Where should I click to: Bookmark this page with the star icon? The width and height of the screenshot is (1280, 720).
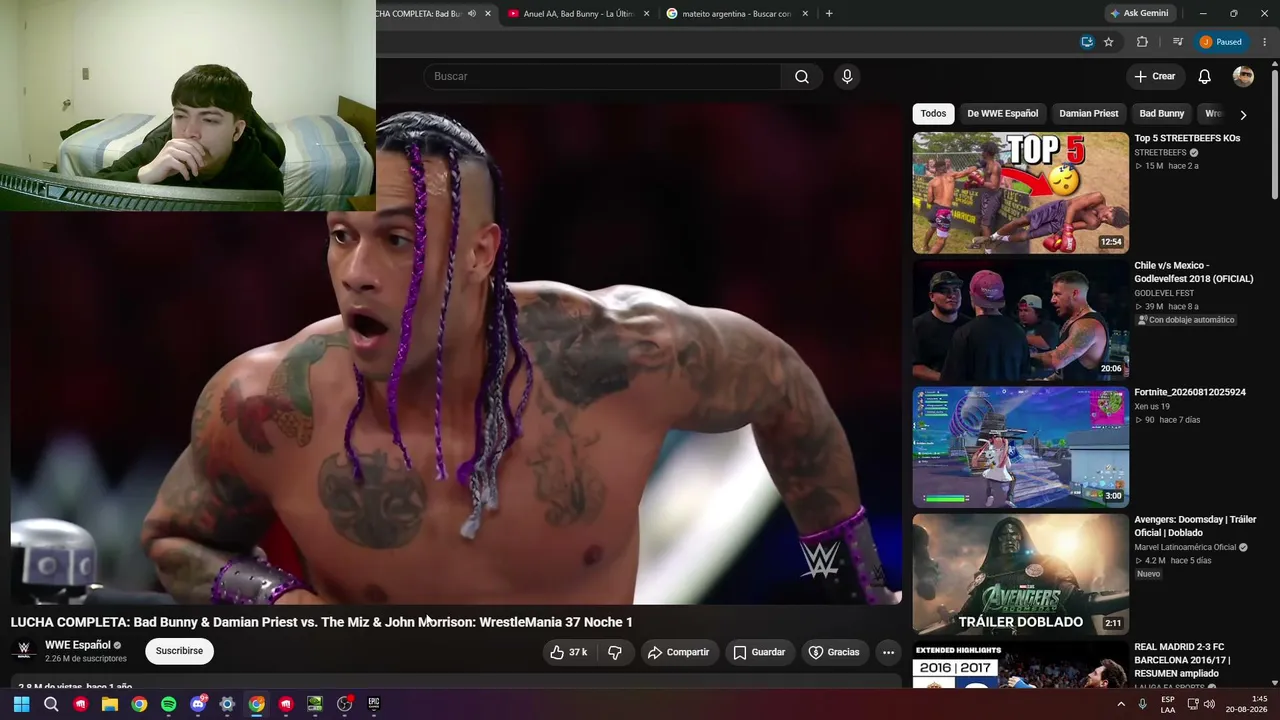(x=1108, y=42)
